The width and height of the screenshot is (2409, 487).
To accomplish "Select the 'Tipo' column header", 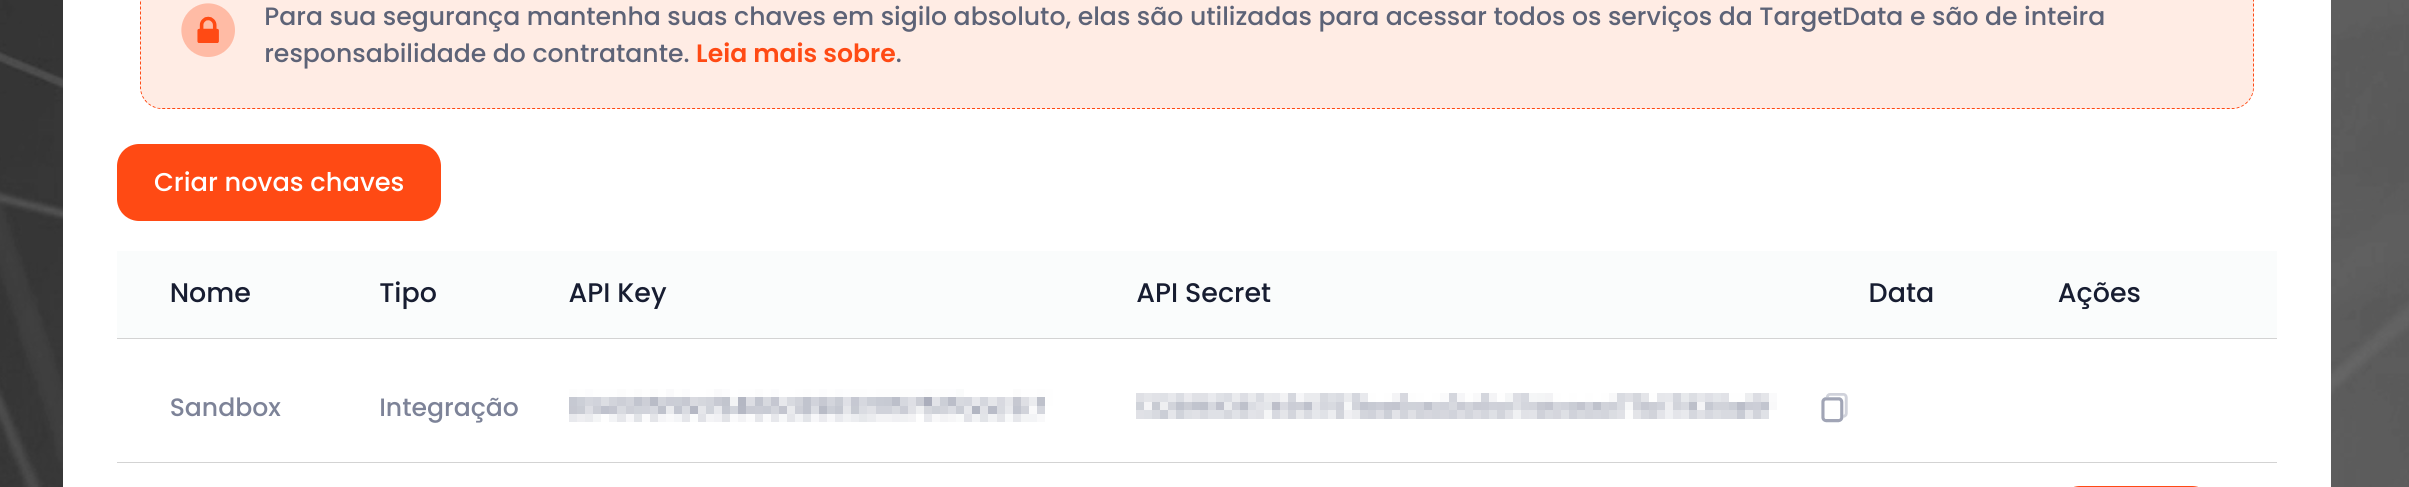I will point(408,293).
